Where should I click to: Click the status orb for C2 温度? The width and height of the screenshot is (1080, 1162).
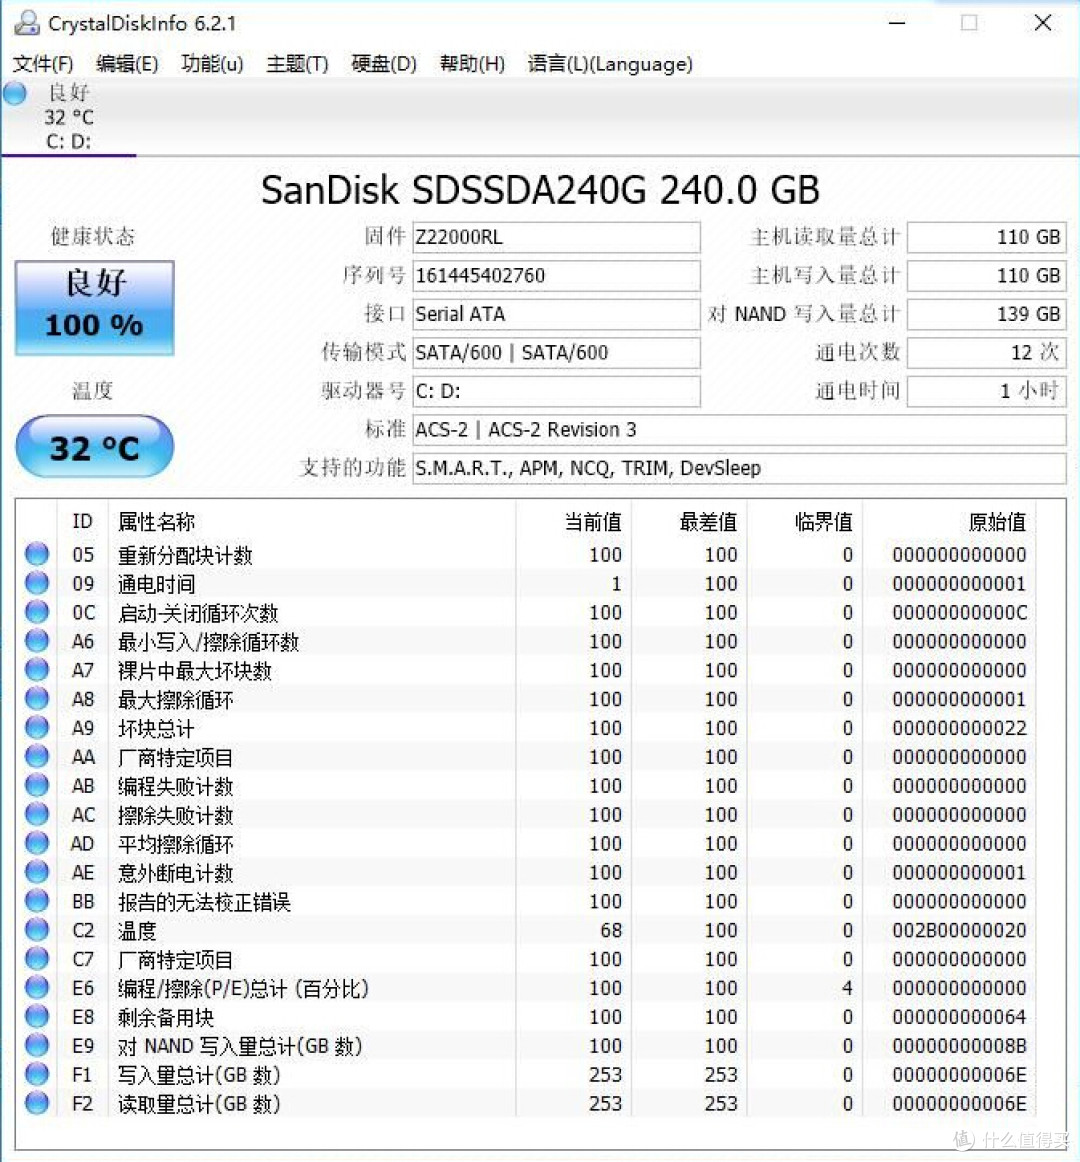point(37,929)
